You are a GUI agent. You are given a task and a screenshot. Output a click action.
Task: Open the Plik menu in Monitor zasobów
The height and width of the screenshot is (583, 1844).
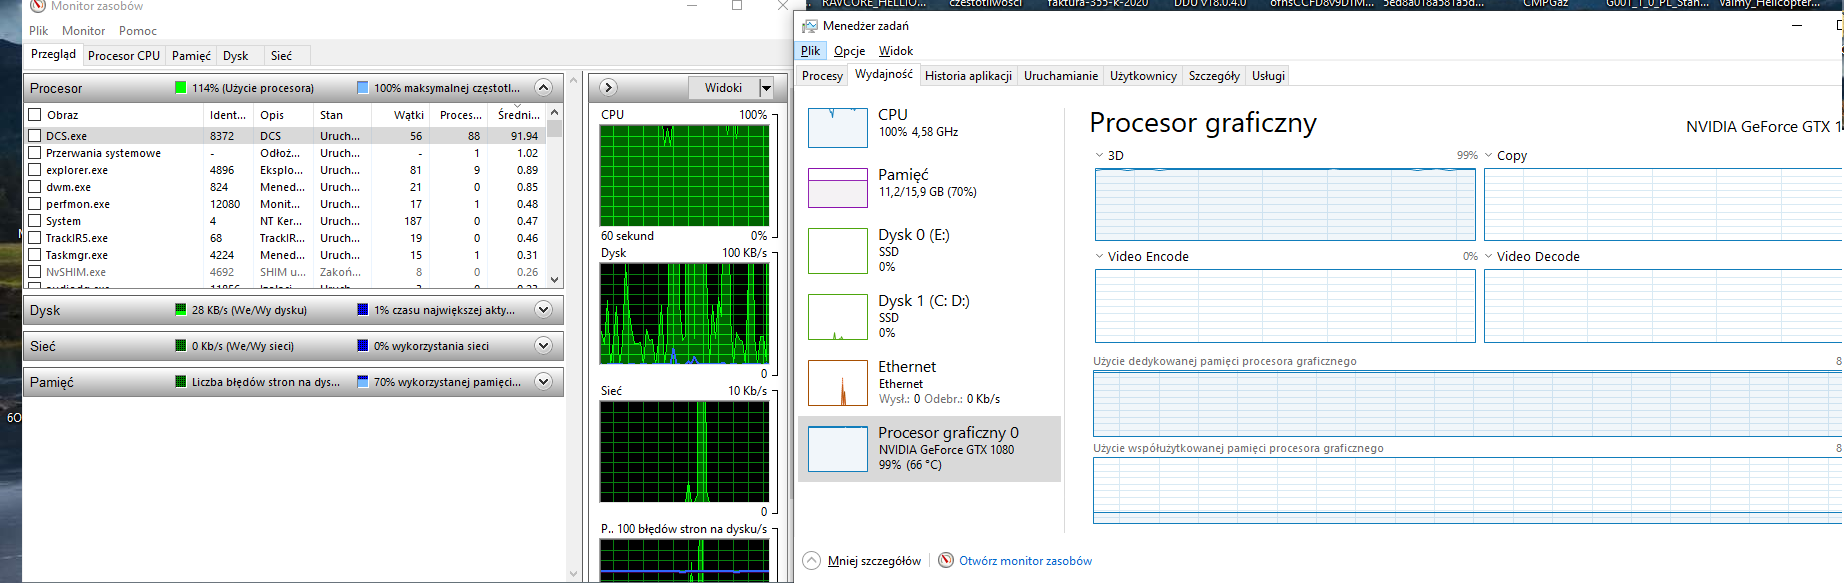[38, 31]
